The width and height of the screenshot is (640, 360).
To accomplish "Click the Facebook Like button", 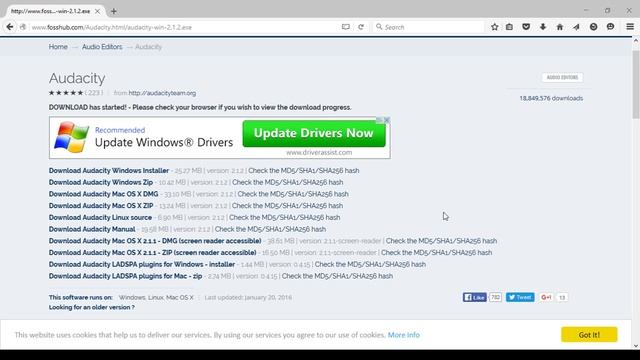I will [x=475, y=297].
